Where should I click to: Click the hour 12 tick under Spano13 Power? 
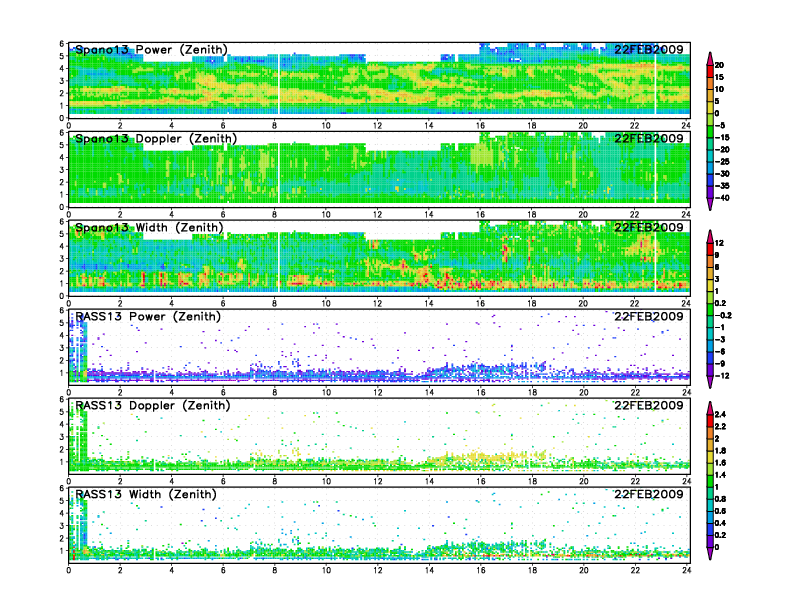[x=377, y=126]
